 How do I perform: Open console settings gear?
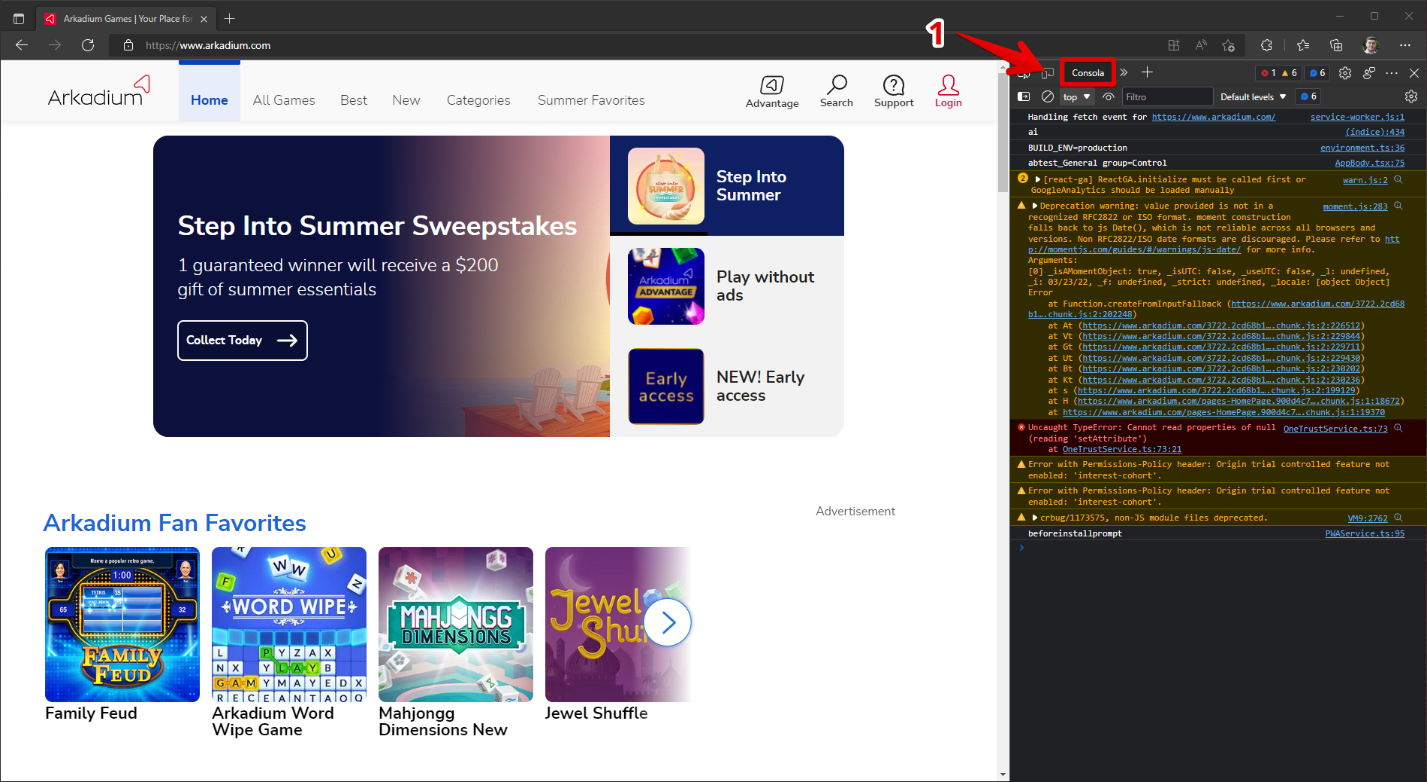1411,97
